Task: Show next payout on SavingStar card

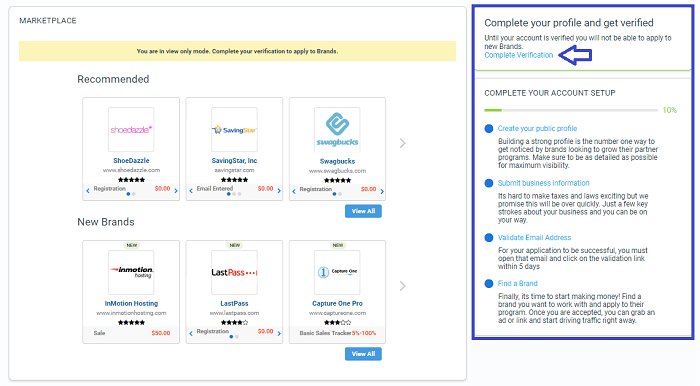Action: pos(279,191)
